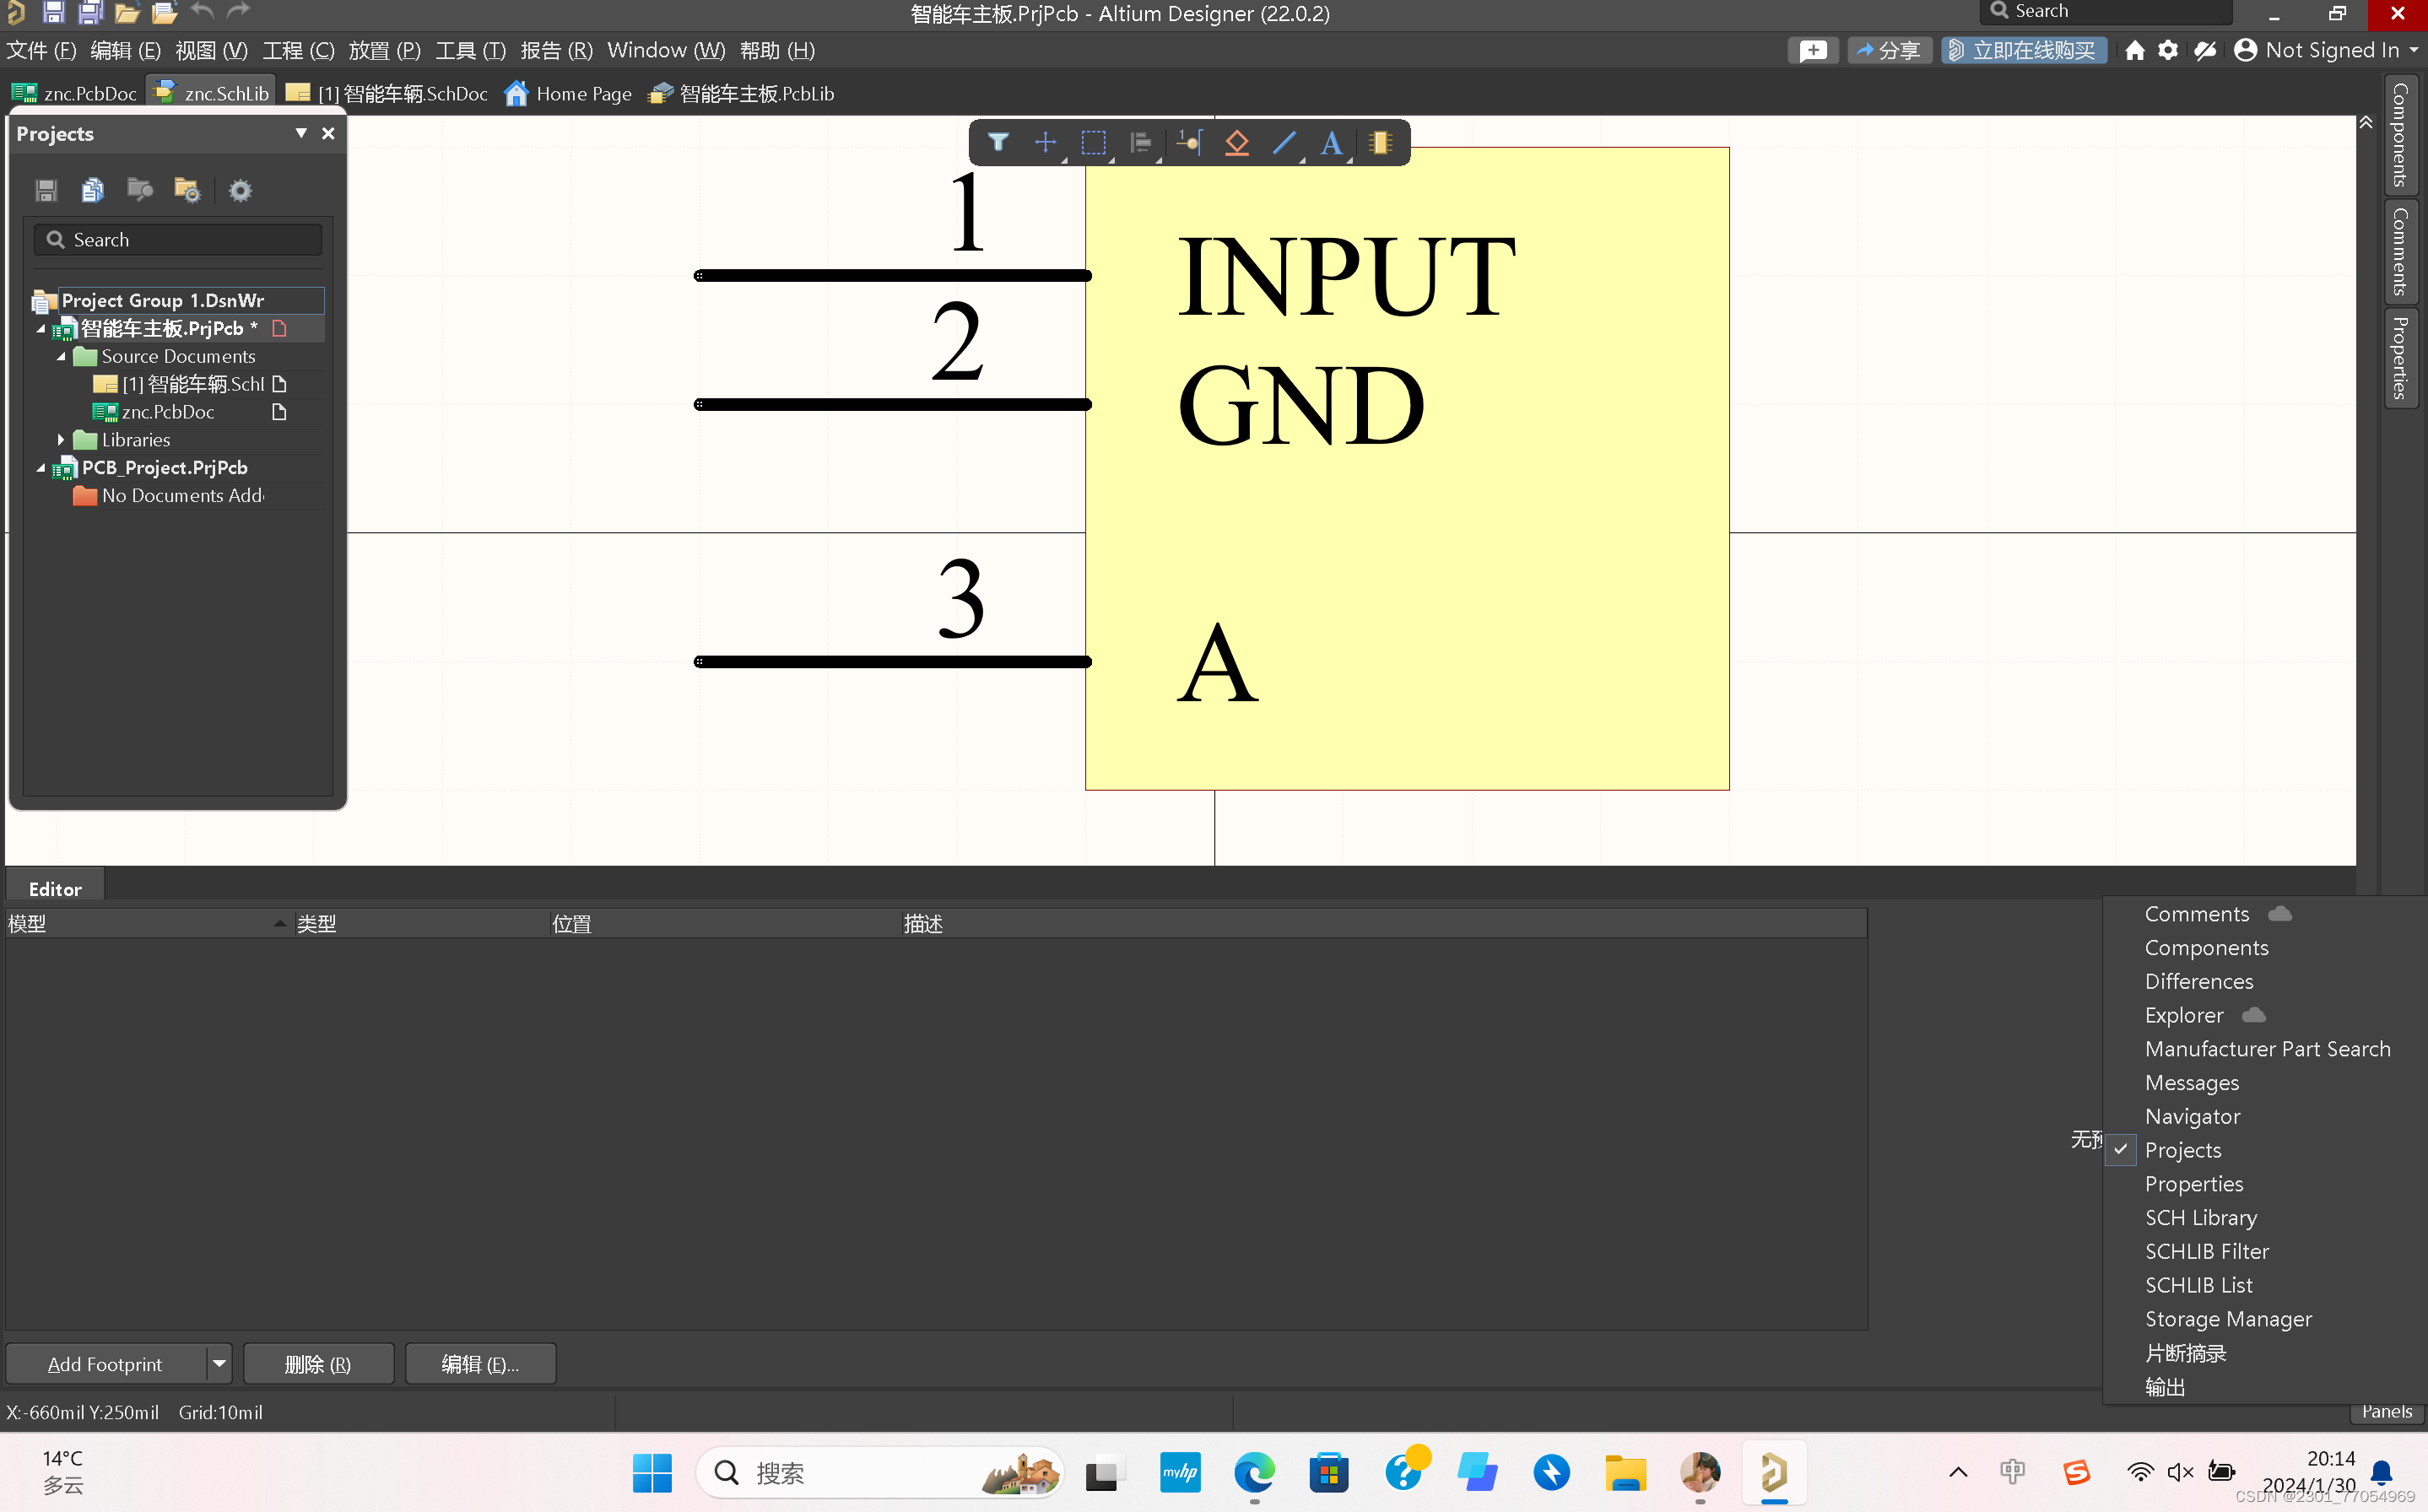
Task: Click the Place IEEE Symbol icon
Action: pos(1237,143)
